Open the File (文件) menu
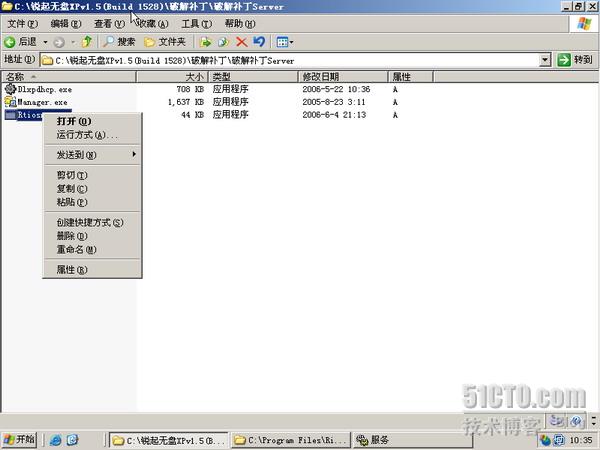Image resolution: width=600 pixels, height=450 pixels. [x=23, y=24]
